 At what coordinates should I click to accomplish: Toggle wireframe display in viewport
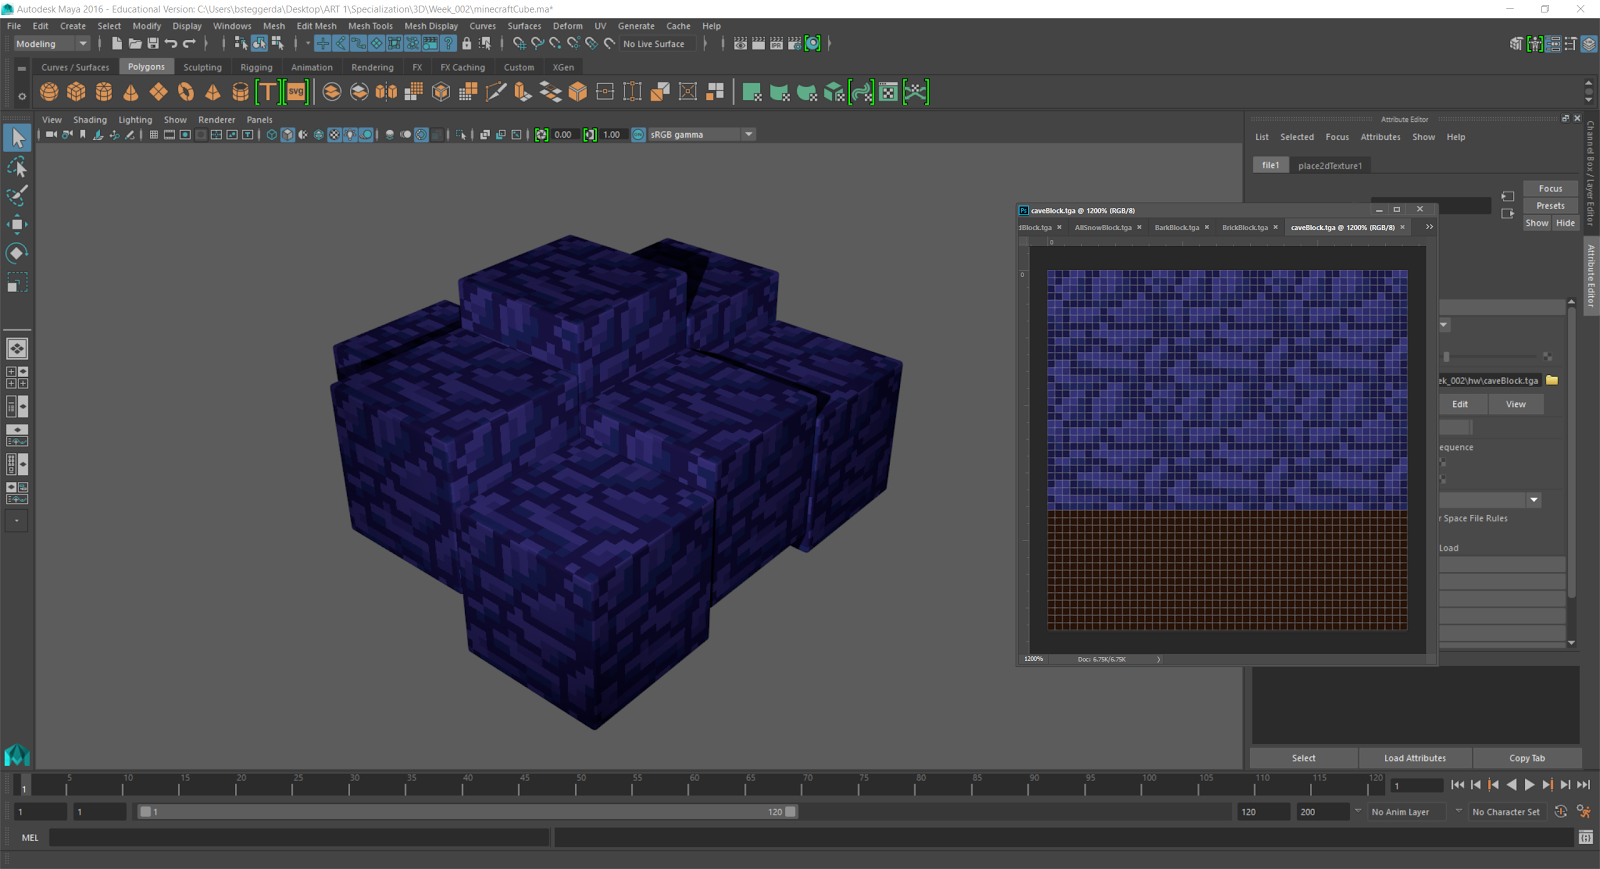pyautogui.click(x=271, y=134)
